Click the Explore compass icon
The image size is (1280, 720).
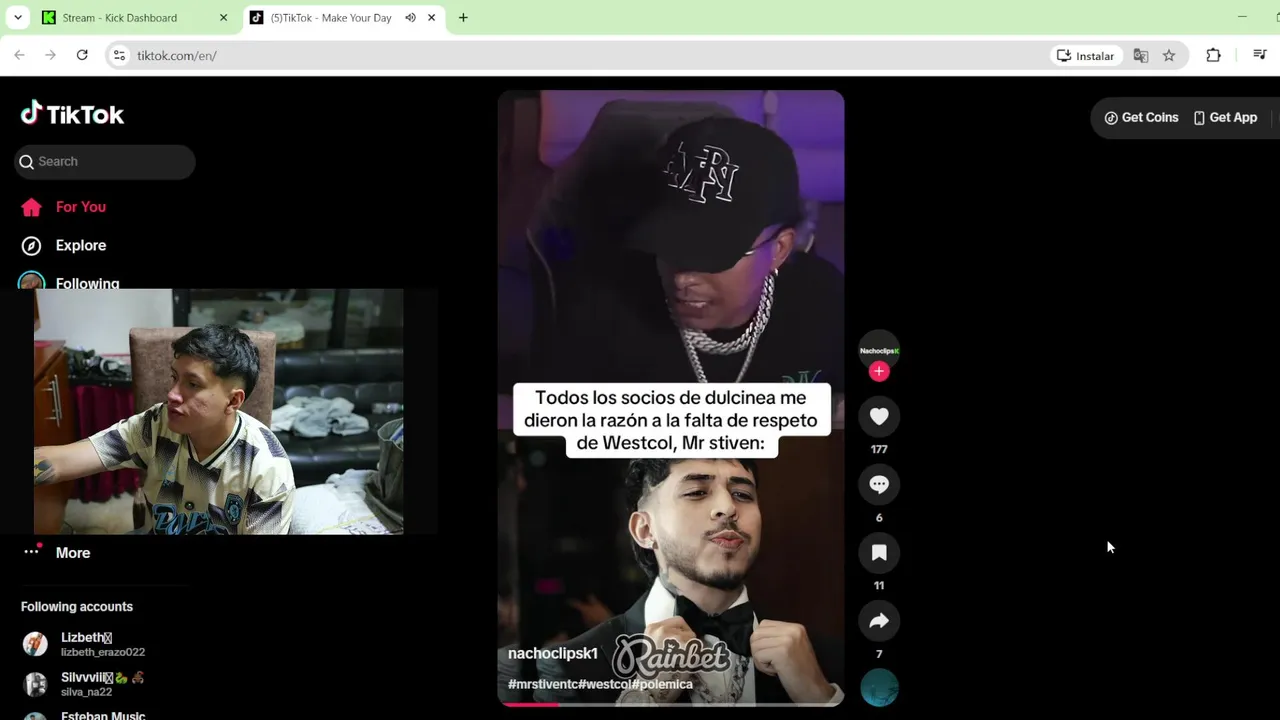pos(32,245)
